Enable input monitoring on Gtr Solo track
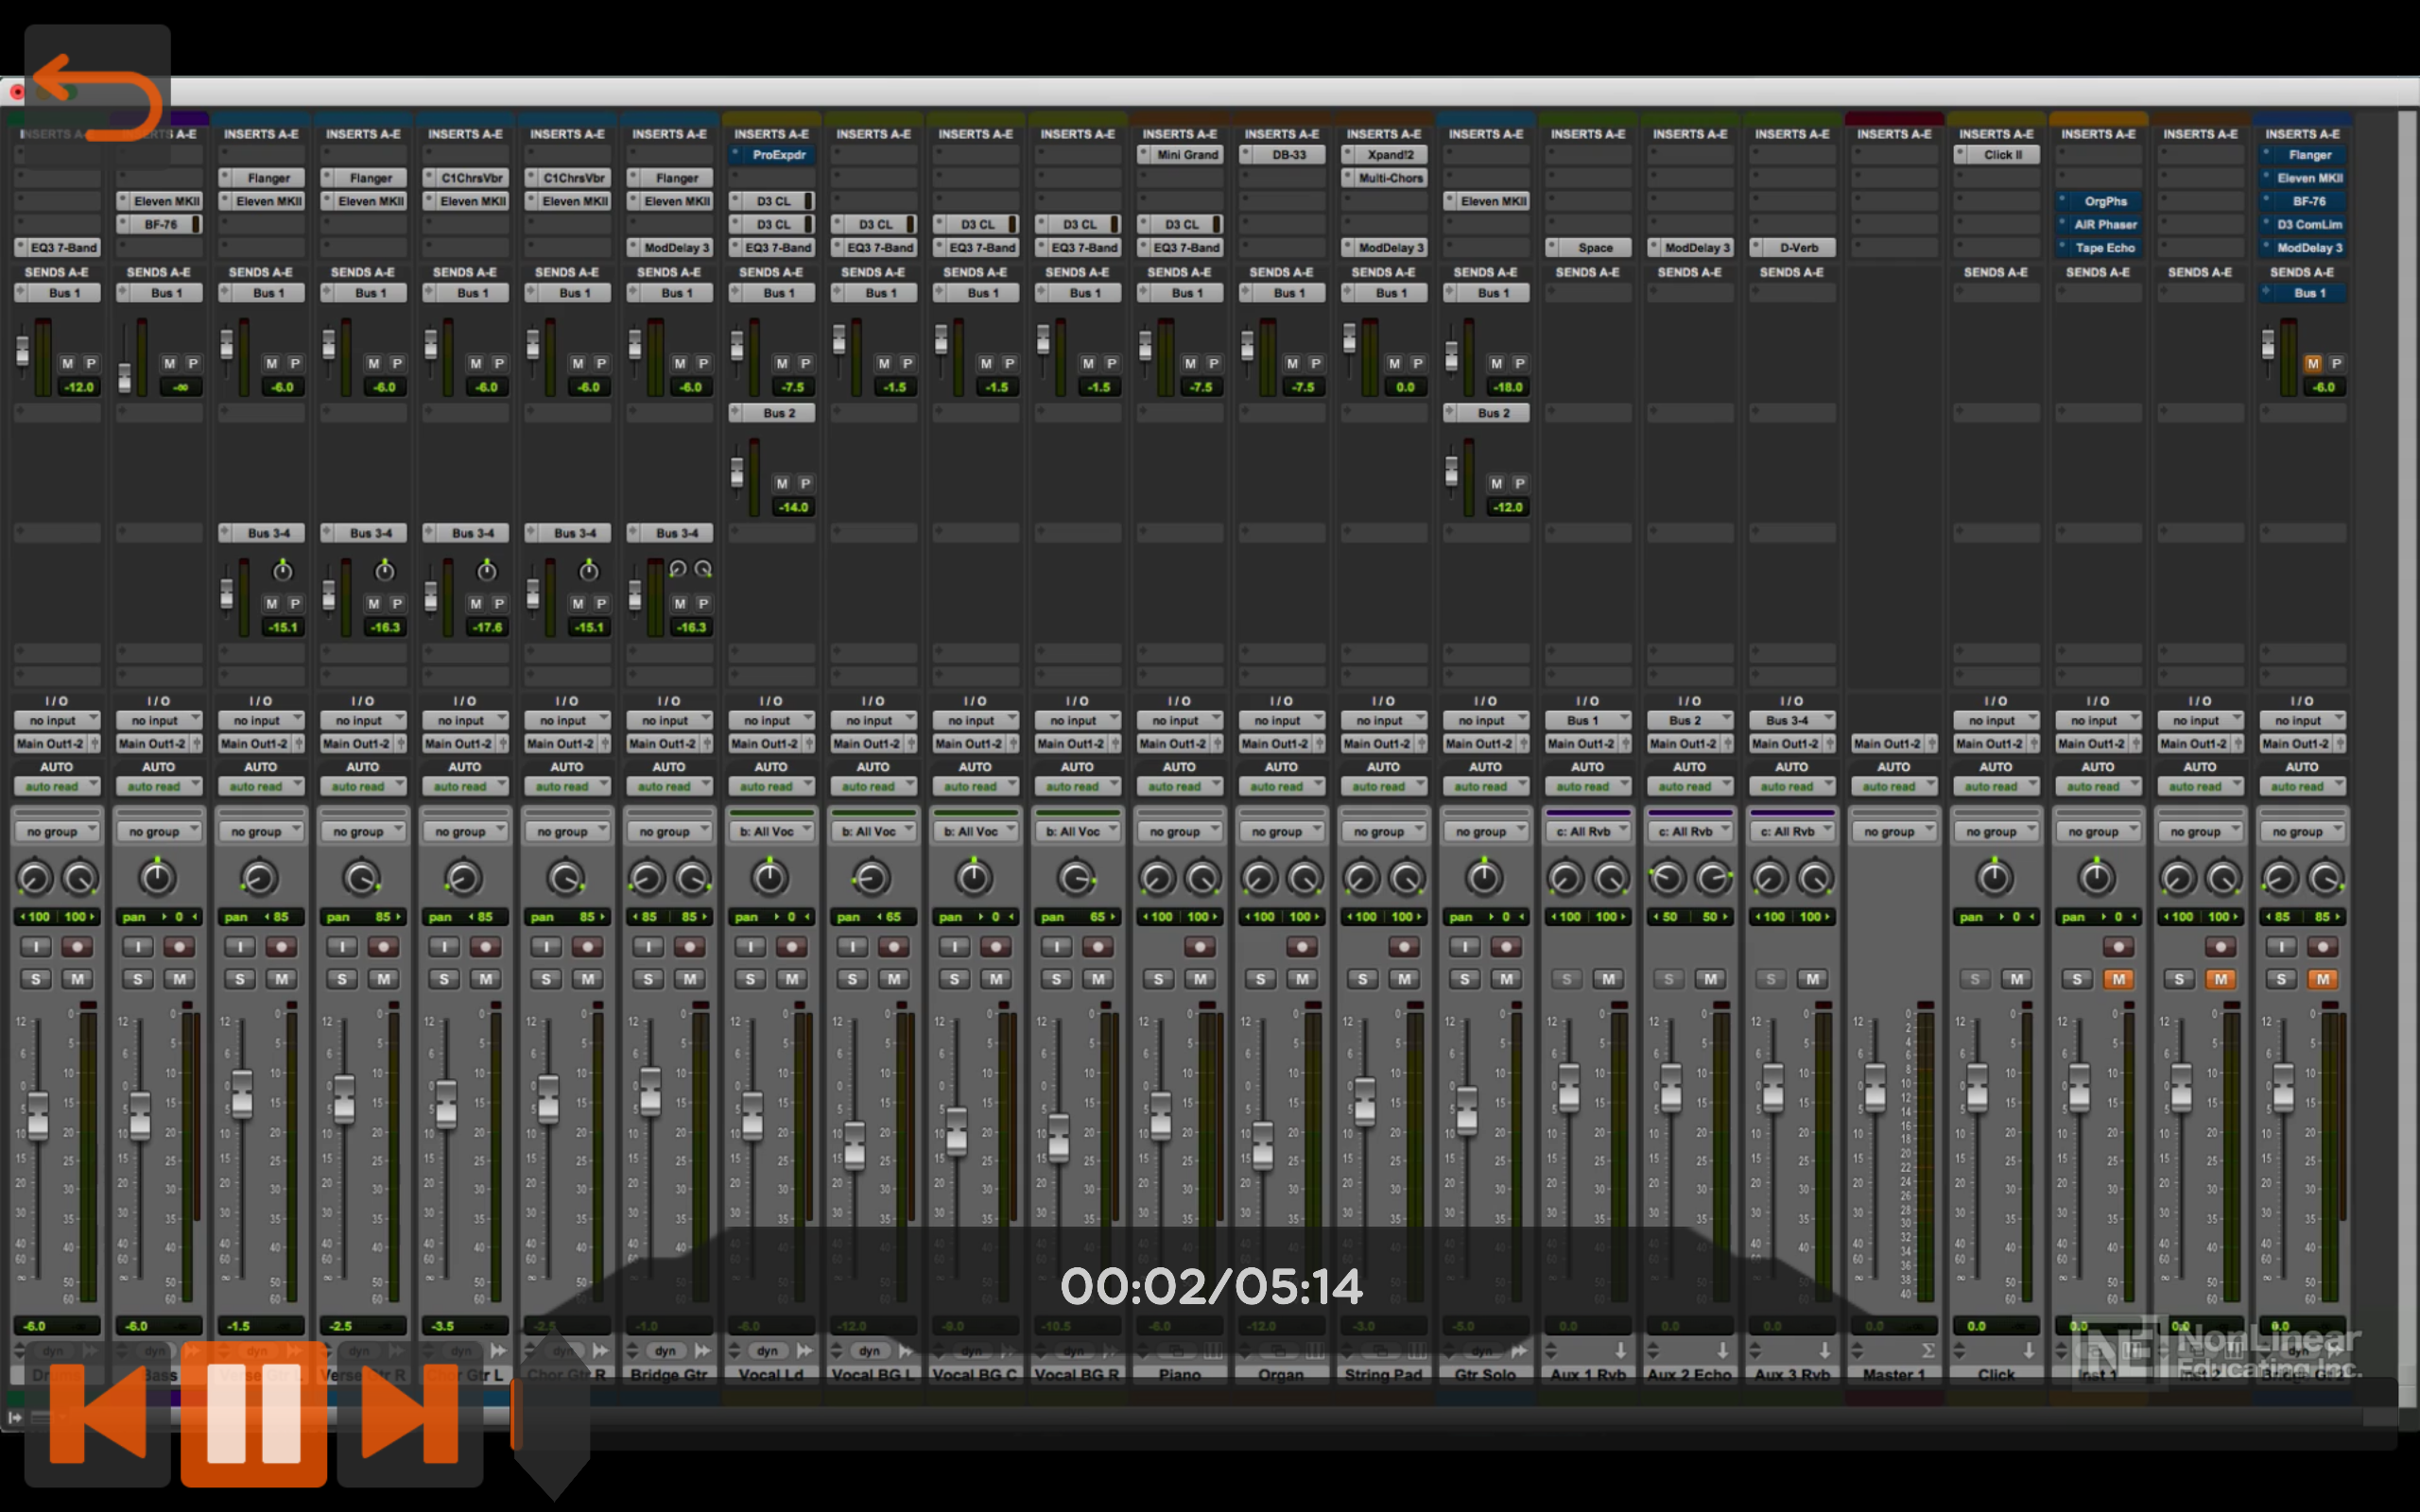The width and height of the screenshot is (2420, 1512). 1464,946
